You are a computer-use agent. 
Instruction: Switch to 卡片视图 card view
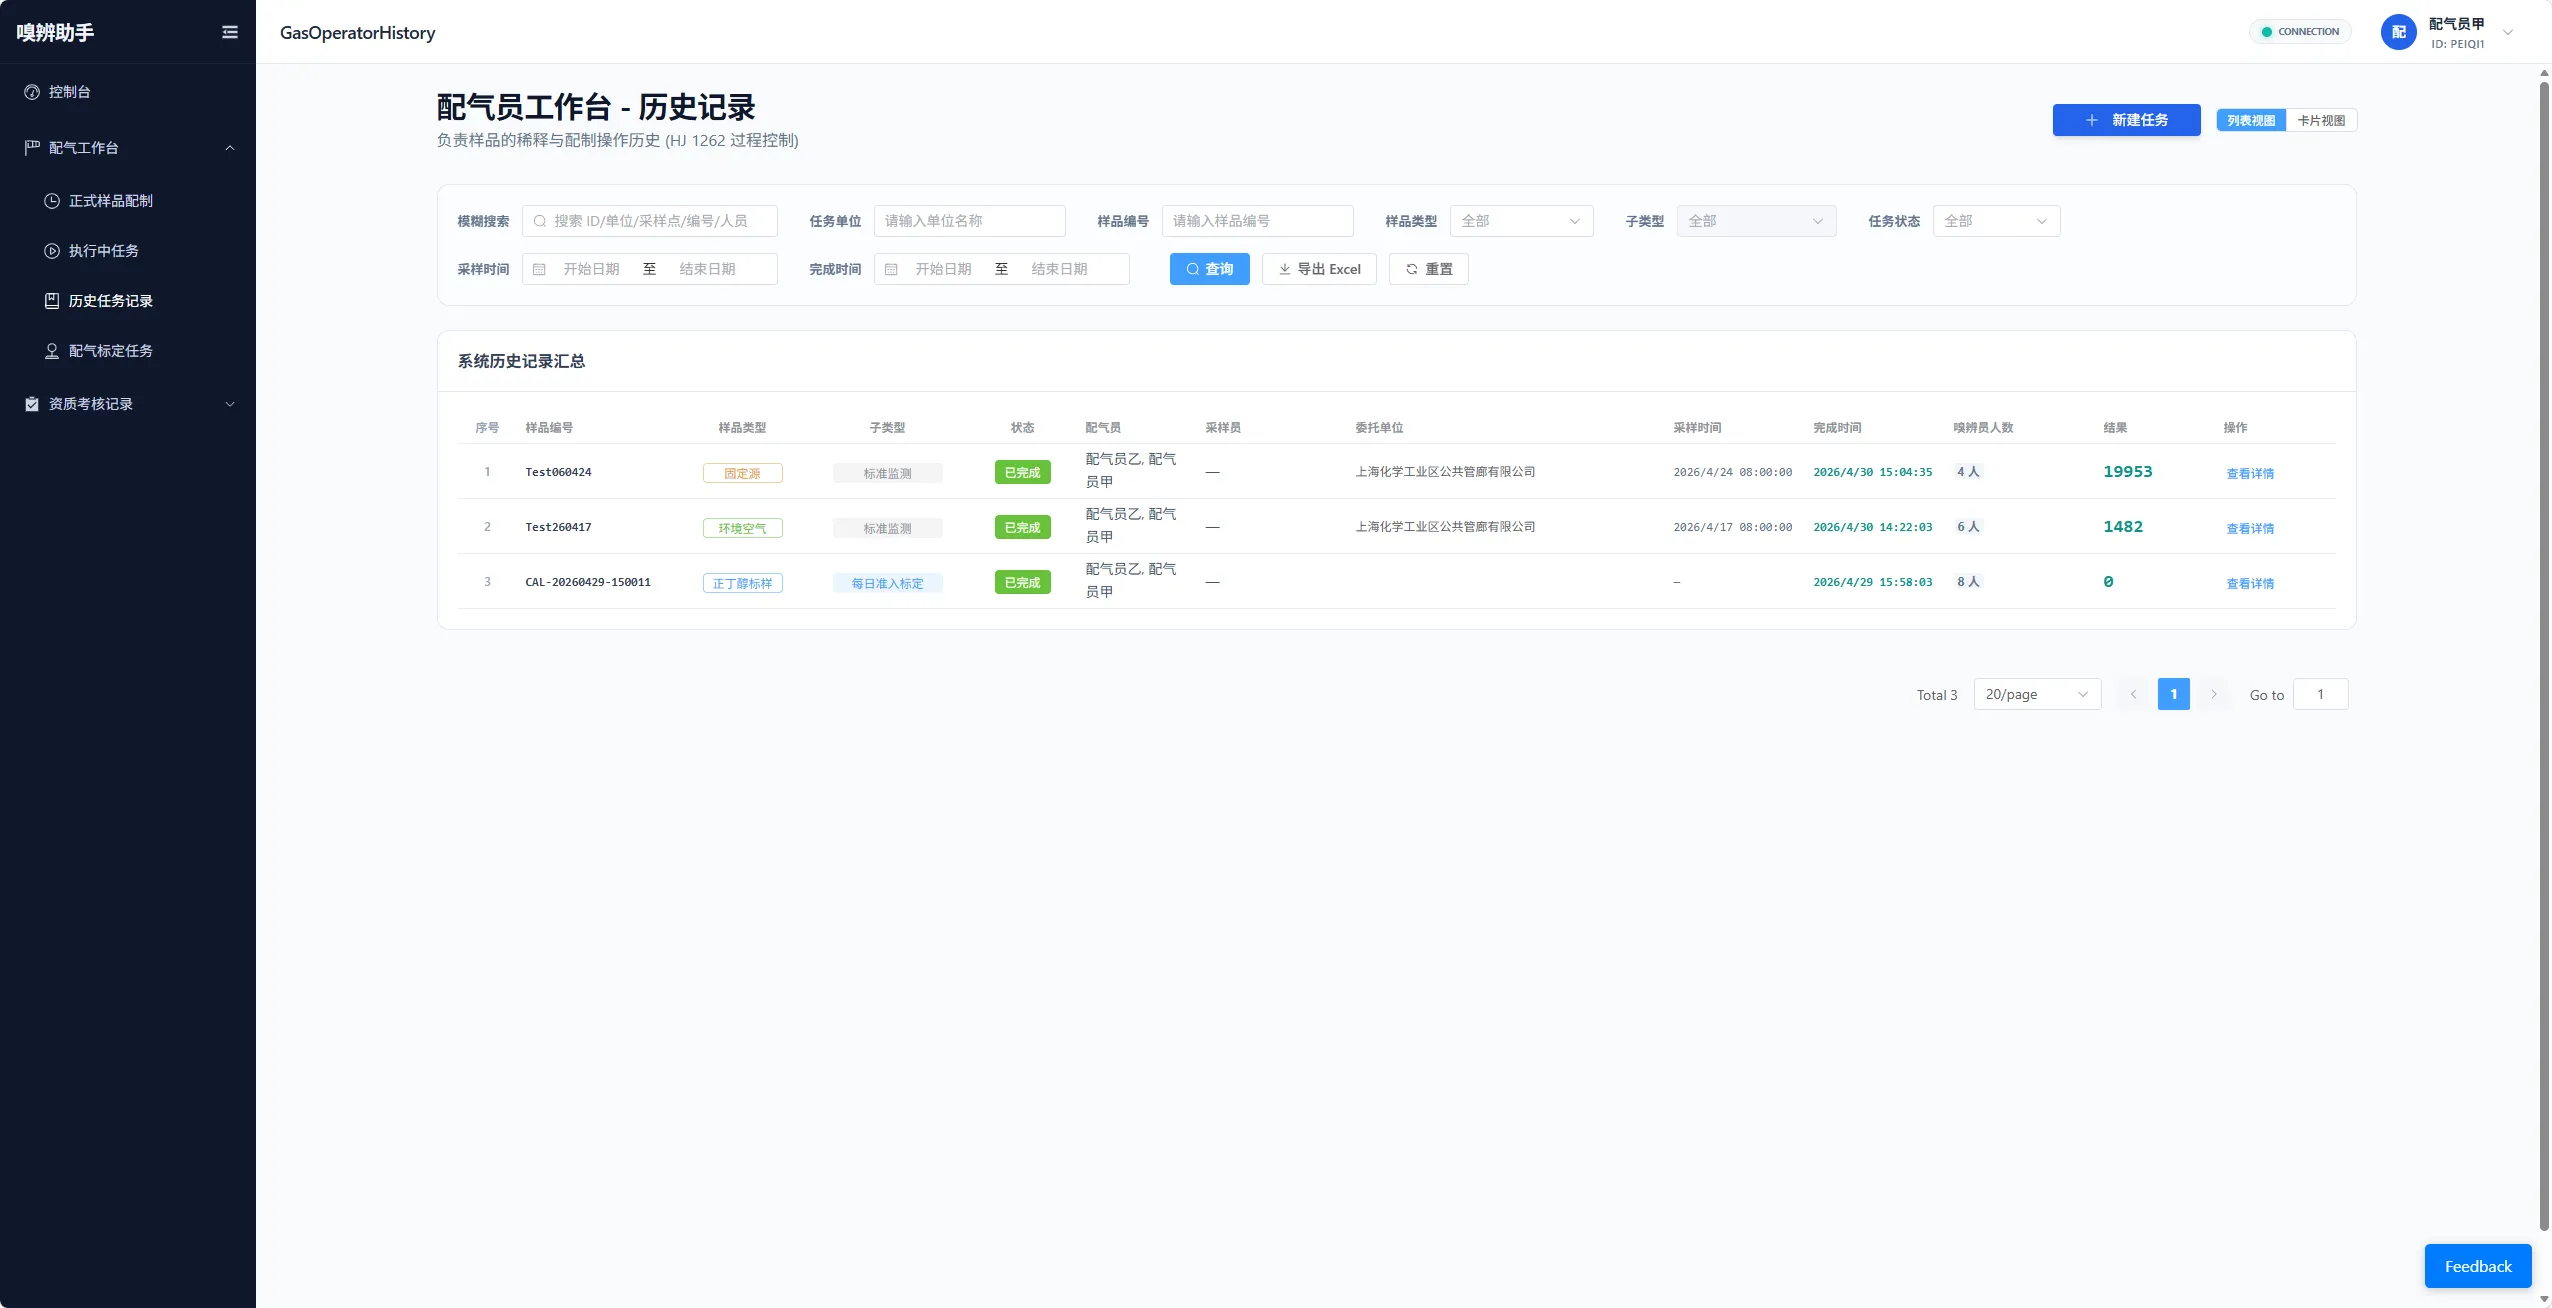(x=2321, y=120)
